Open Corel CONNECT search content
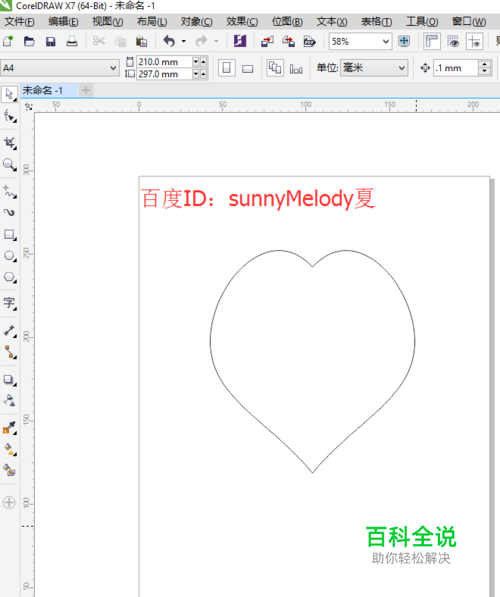 [240, 41]
